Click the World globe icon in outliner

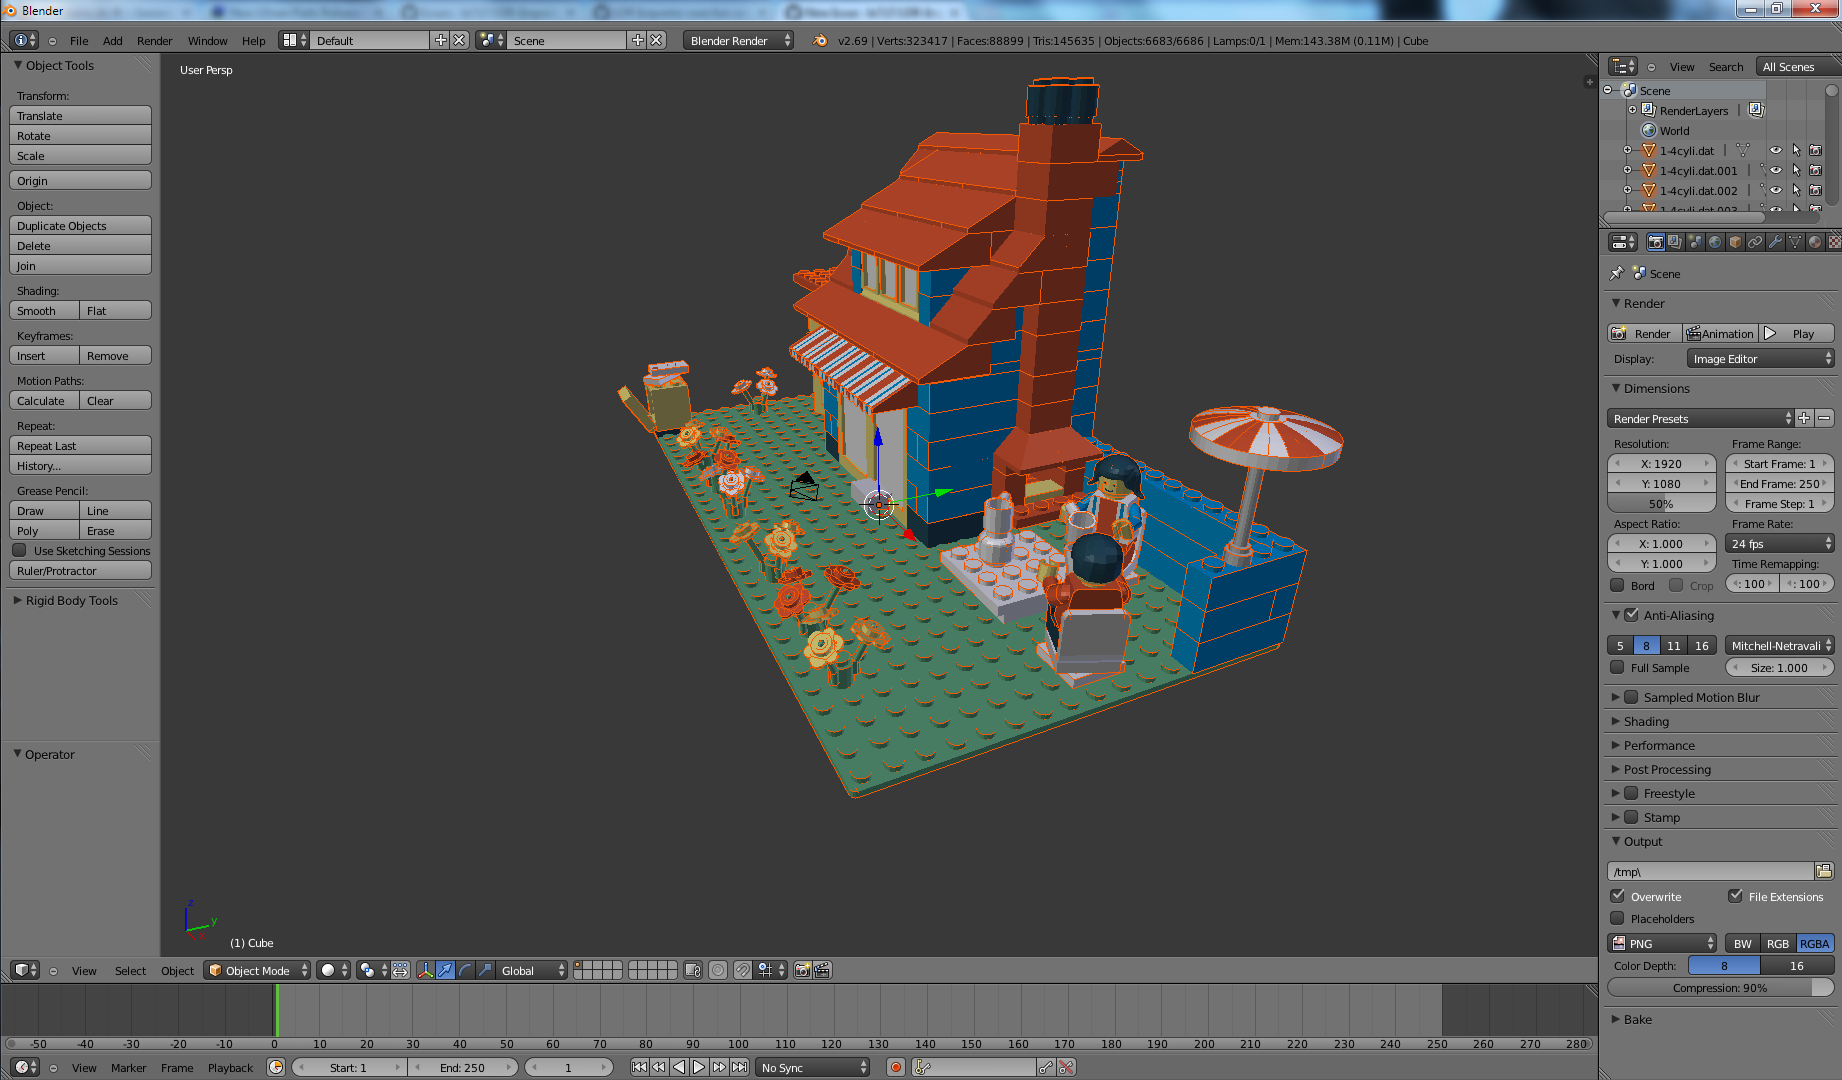click(x=1649, y=130)
